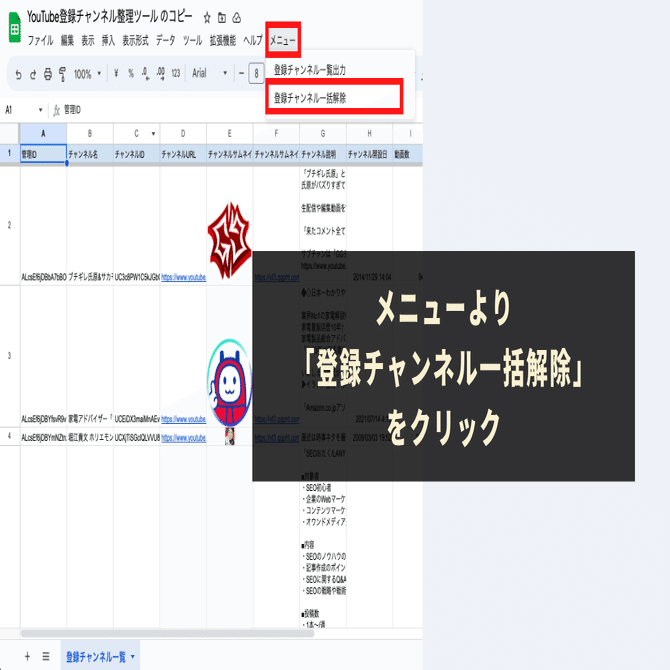Select row 4 header
The image size is (670, 670).
[x=9, y=436]
